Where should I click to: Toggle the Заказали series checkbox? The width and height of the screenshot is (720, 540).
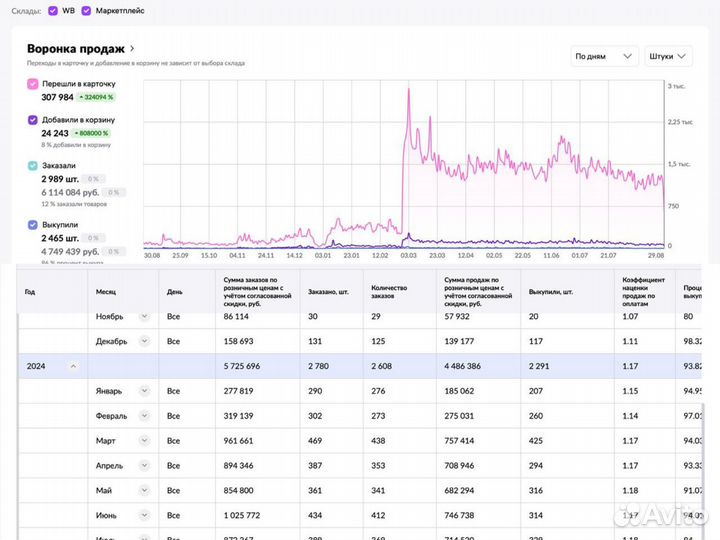[x=33, y=165]
